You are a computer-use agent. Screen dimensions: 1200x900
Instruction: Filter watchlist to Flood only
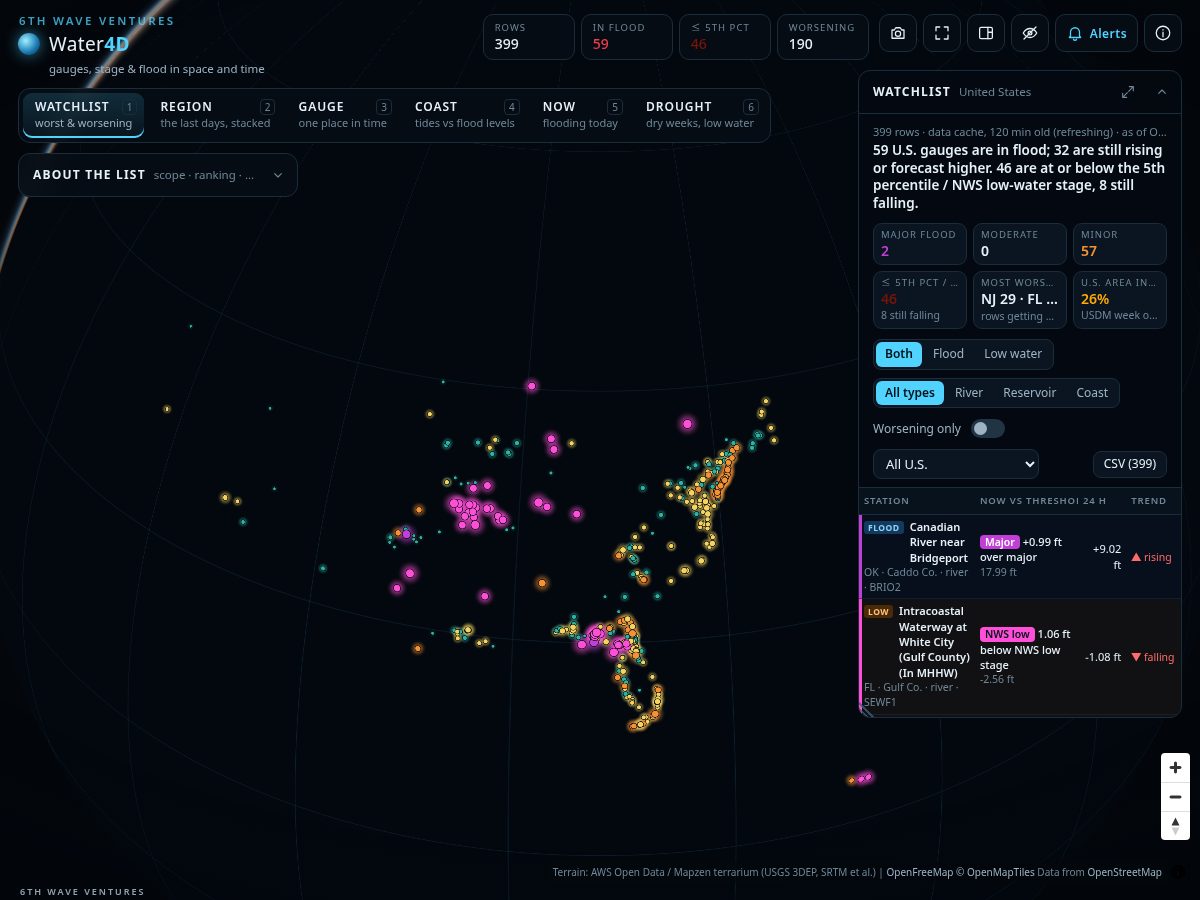(x=948, y=354)
